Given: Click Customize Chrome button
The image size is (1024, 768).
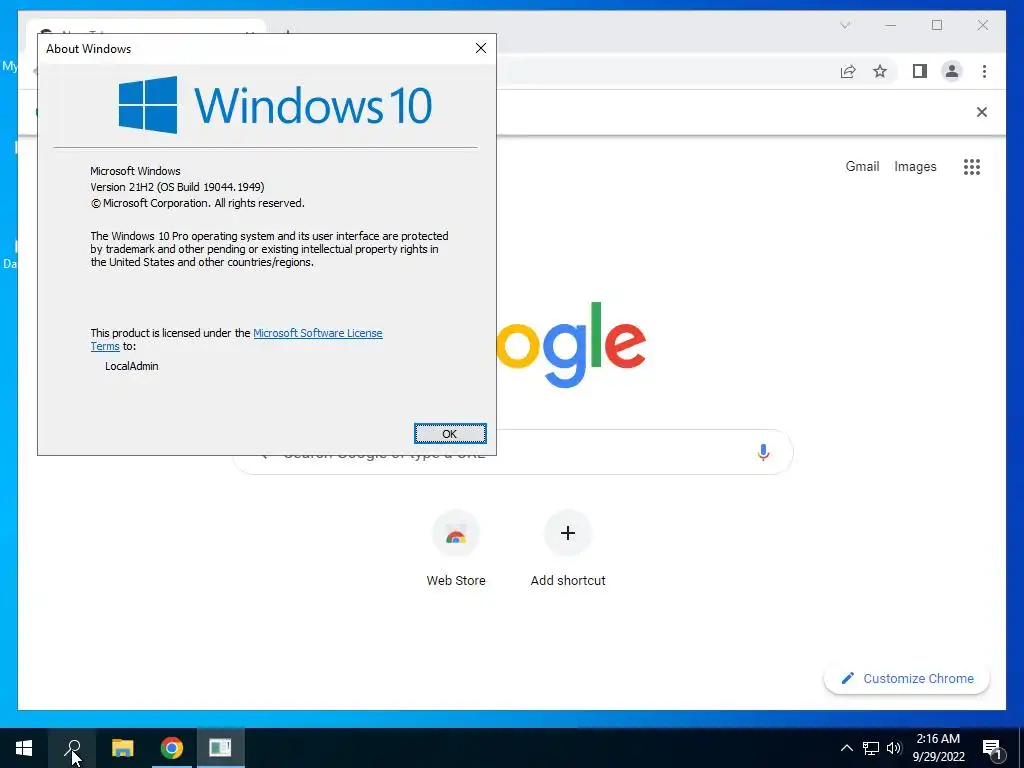Looking at the screenshot, I should pyautogui.click(x=906, y=679).
